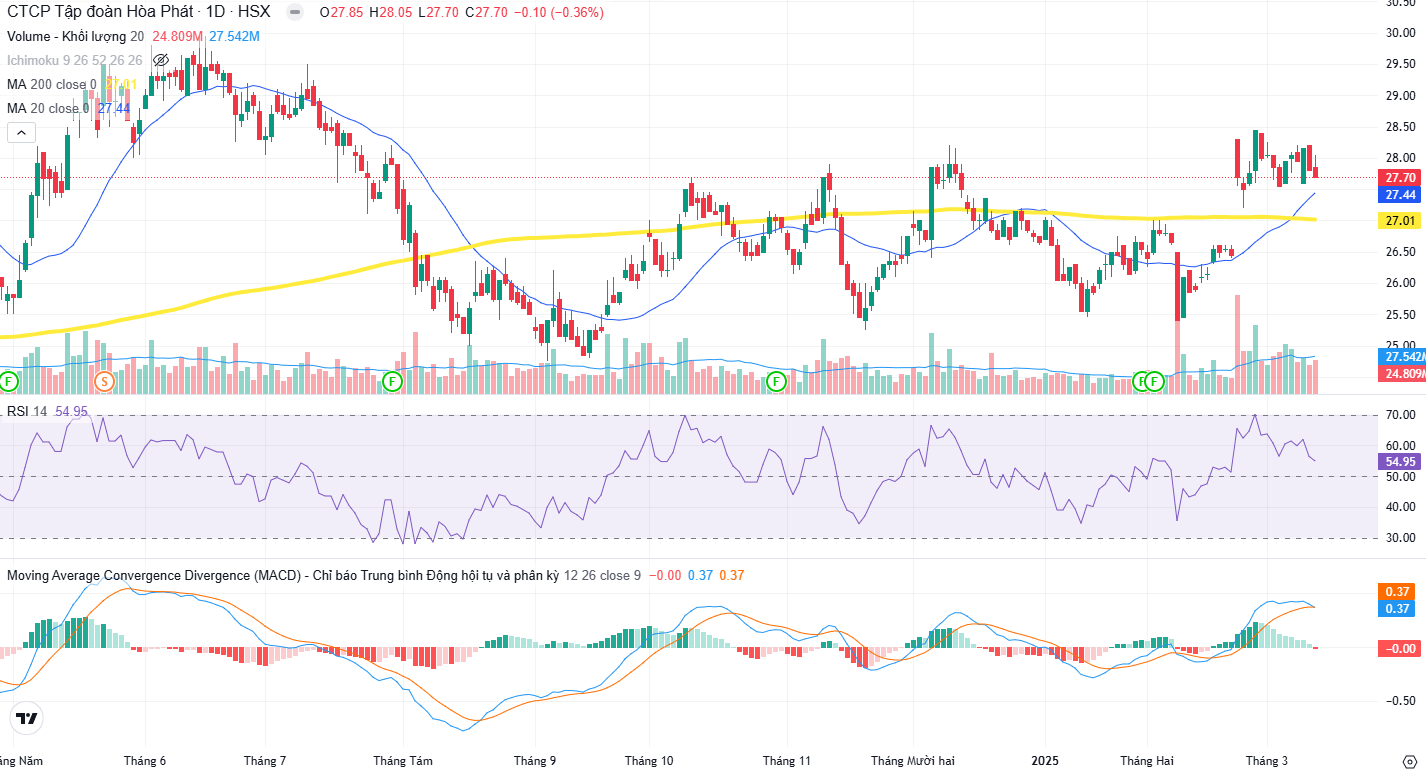Click the red 24.809M volume axis label
Screen dimensions: 1426x772
pyautogui.click(x=1403, y=374)
